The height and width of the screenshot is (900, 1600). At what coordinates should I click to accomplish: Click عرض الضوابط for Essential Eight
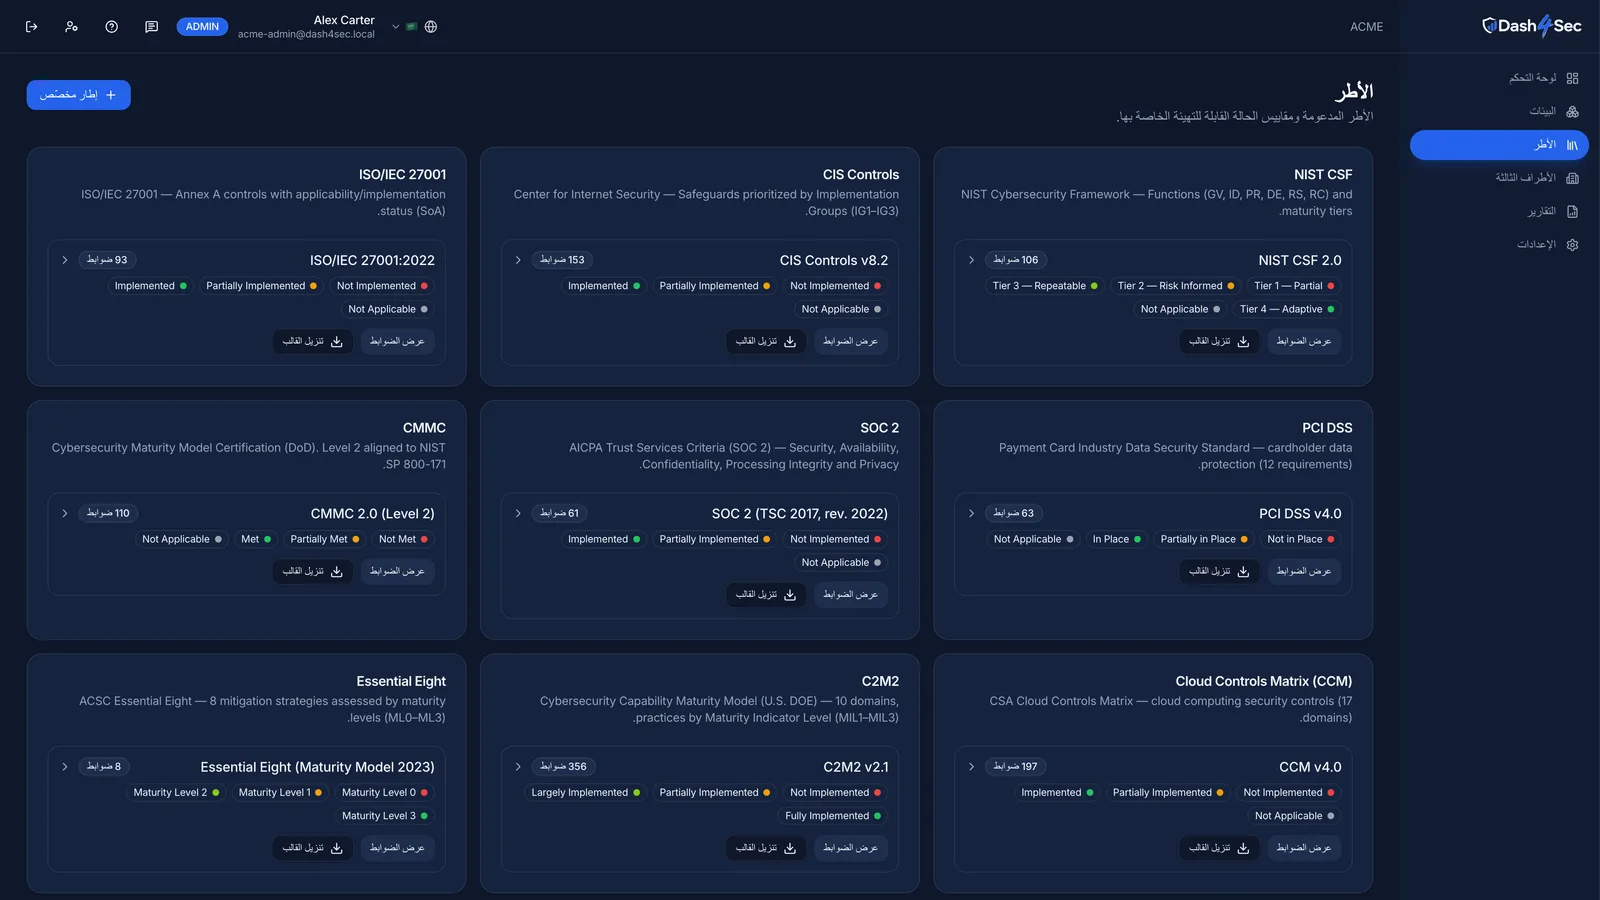397,848
